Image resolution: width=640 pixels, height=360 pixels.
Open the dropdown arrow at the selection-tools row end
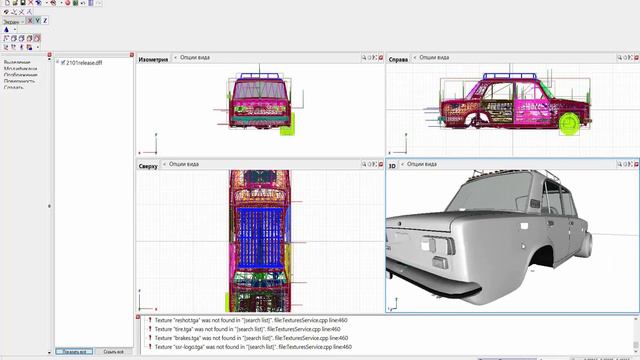38,47
